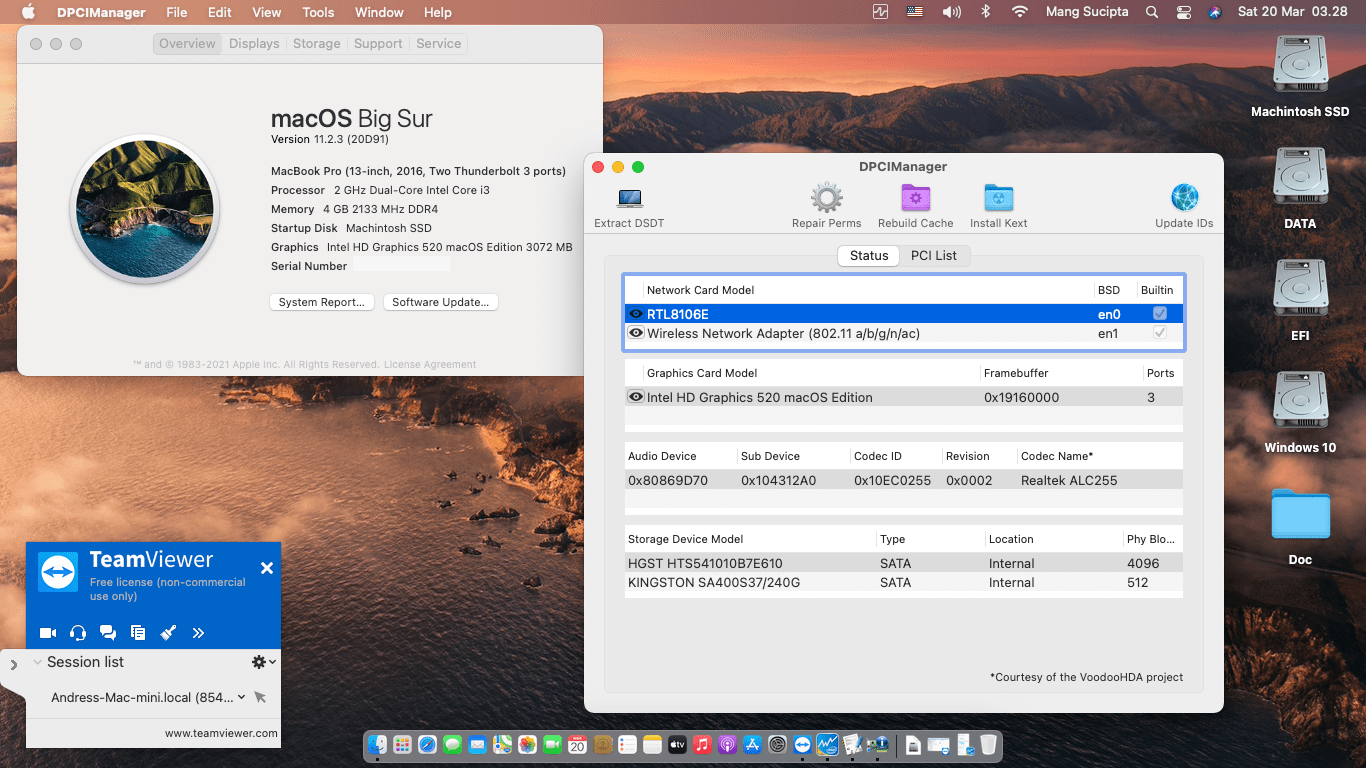Image resolution: width=1366 pixels, height=768 pixels.
Task: Toggle Builtin checkbox for RTL8106E row
Action: pos(1160,314)
